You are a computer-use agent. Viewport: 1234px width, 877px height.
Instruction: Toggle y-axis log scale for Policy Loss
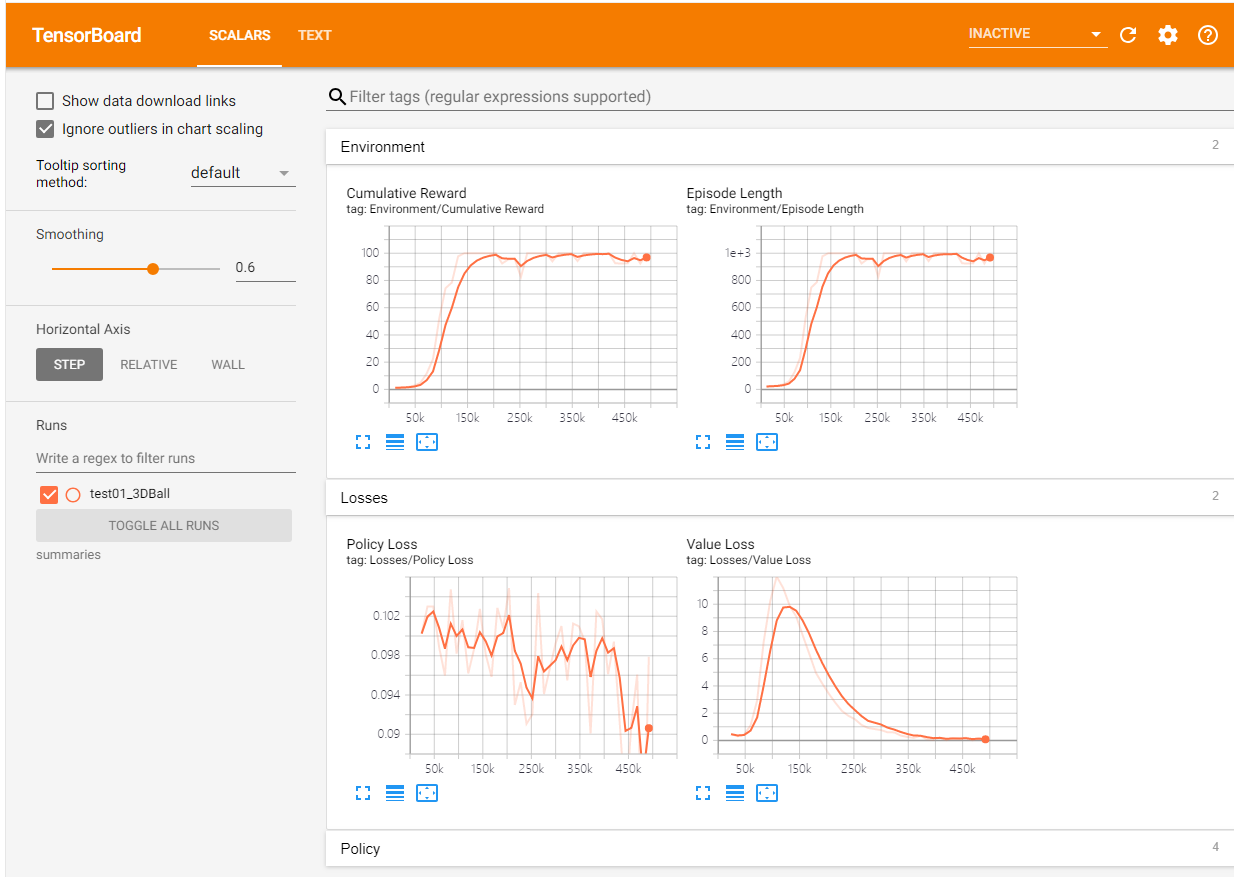point(395,793)
